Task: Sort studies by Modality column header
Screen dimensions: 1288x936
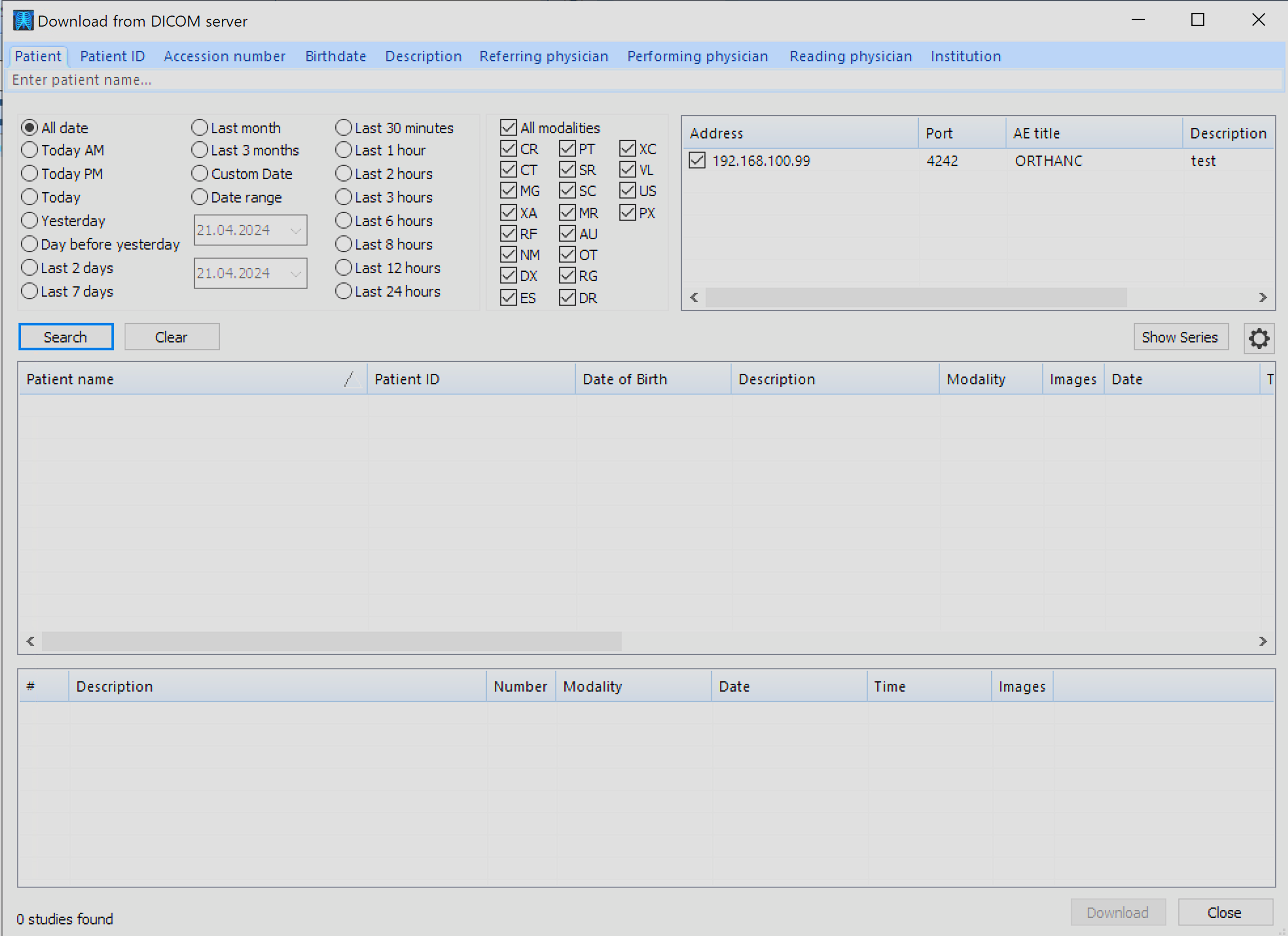Action: pos(991,379)
